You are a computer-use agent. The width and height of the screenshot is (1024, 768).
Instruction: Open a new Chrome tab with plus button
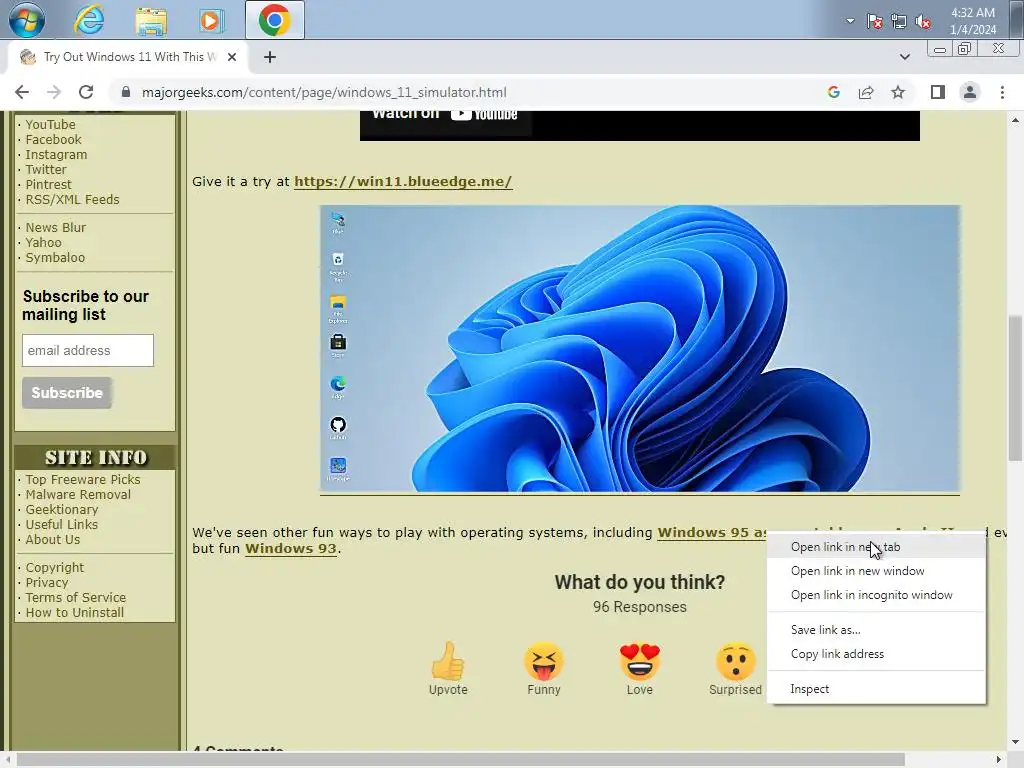click(270, 57)
